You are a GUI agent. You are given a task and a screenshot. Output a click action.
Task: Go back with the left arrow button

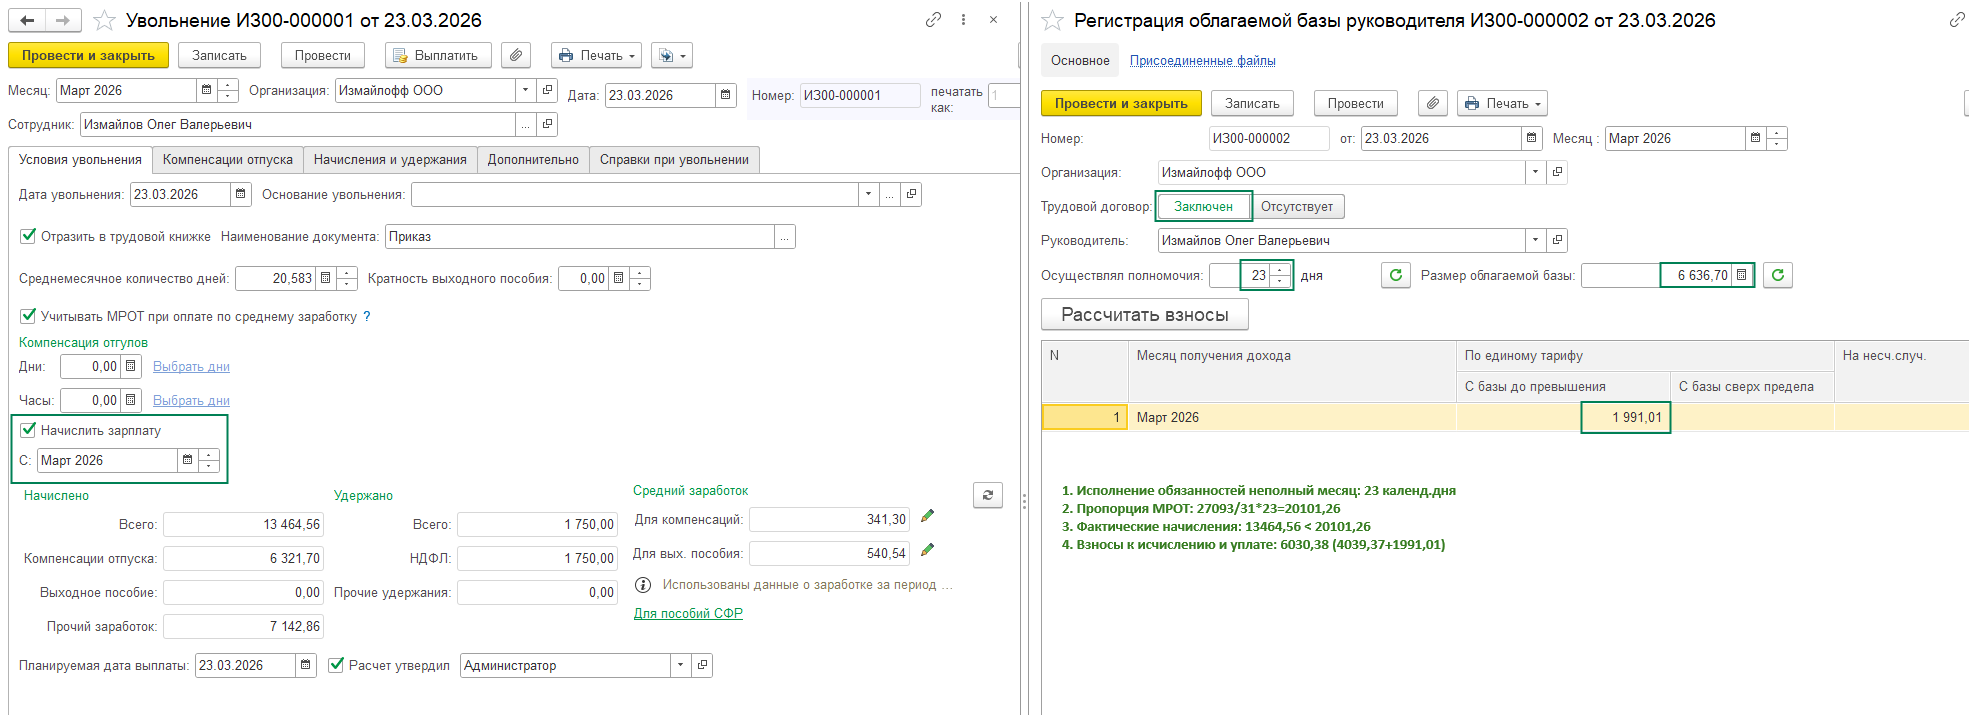point(27,20)
